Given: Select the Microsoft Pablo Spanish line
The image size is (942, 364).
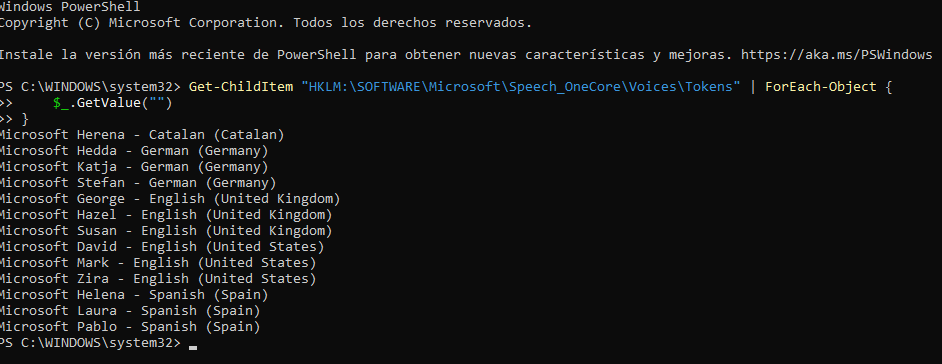Looking at the screenshot, I should click(x=130, y=327).
